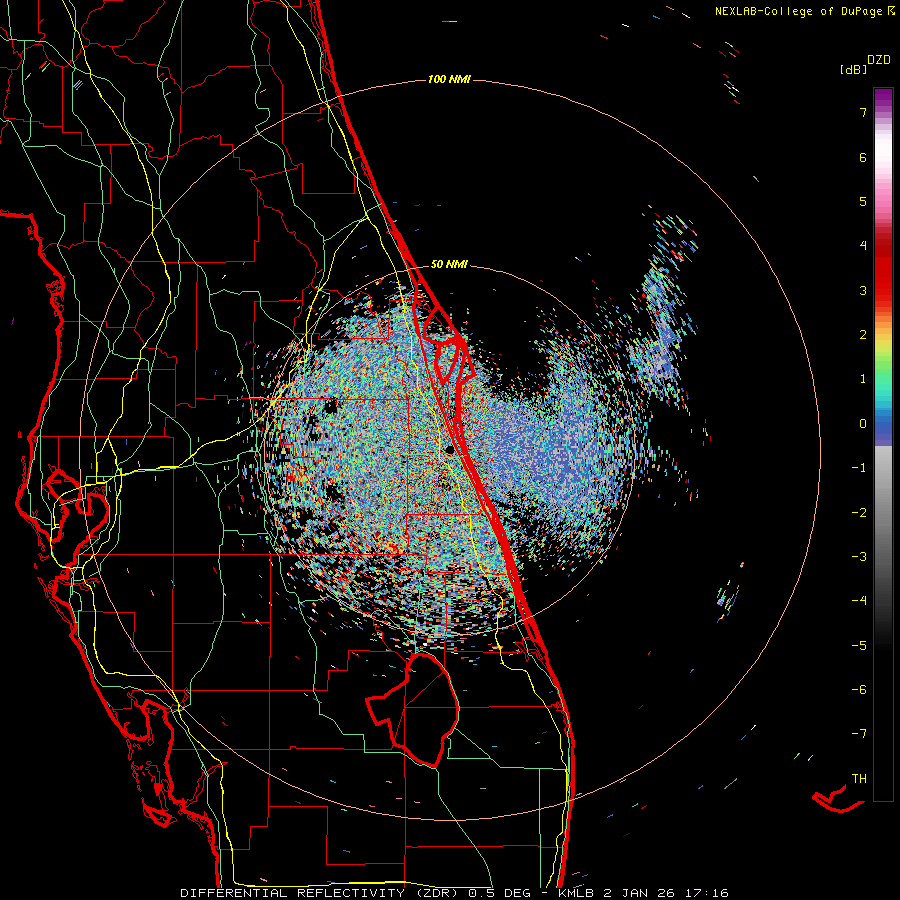
Task: Click the ZDR color scale bar
Action: (x=883, y=444)
